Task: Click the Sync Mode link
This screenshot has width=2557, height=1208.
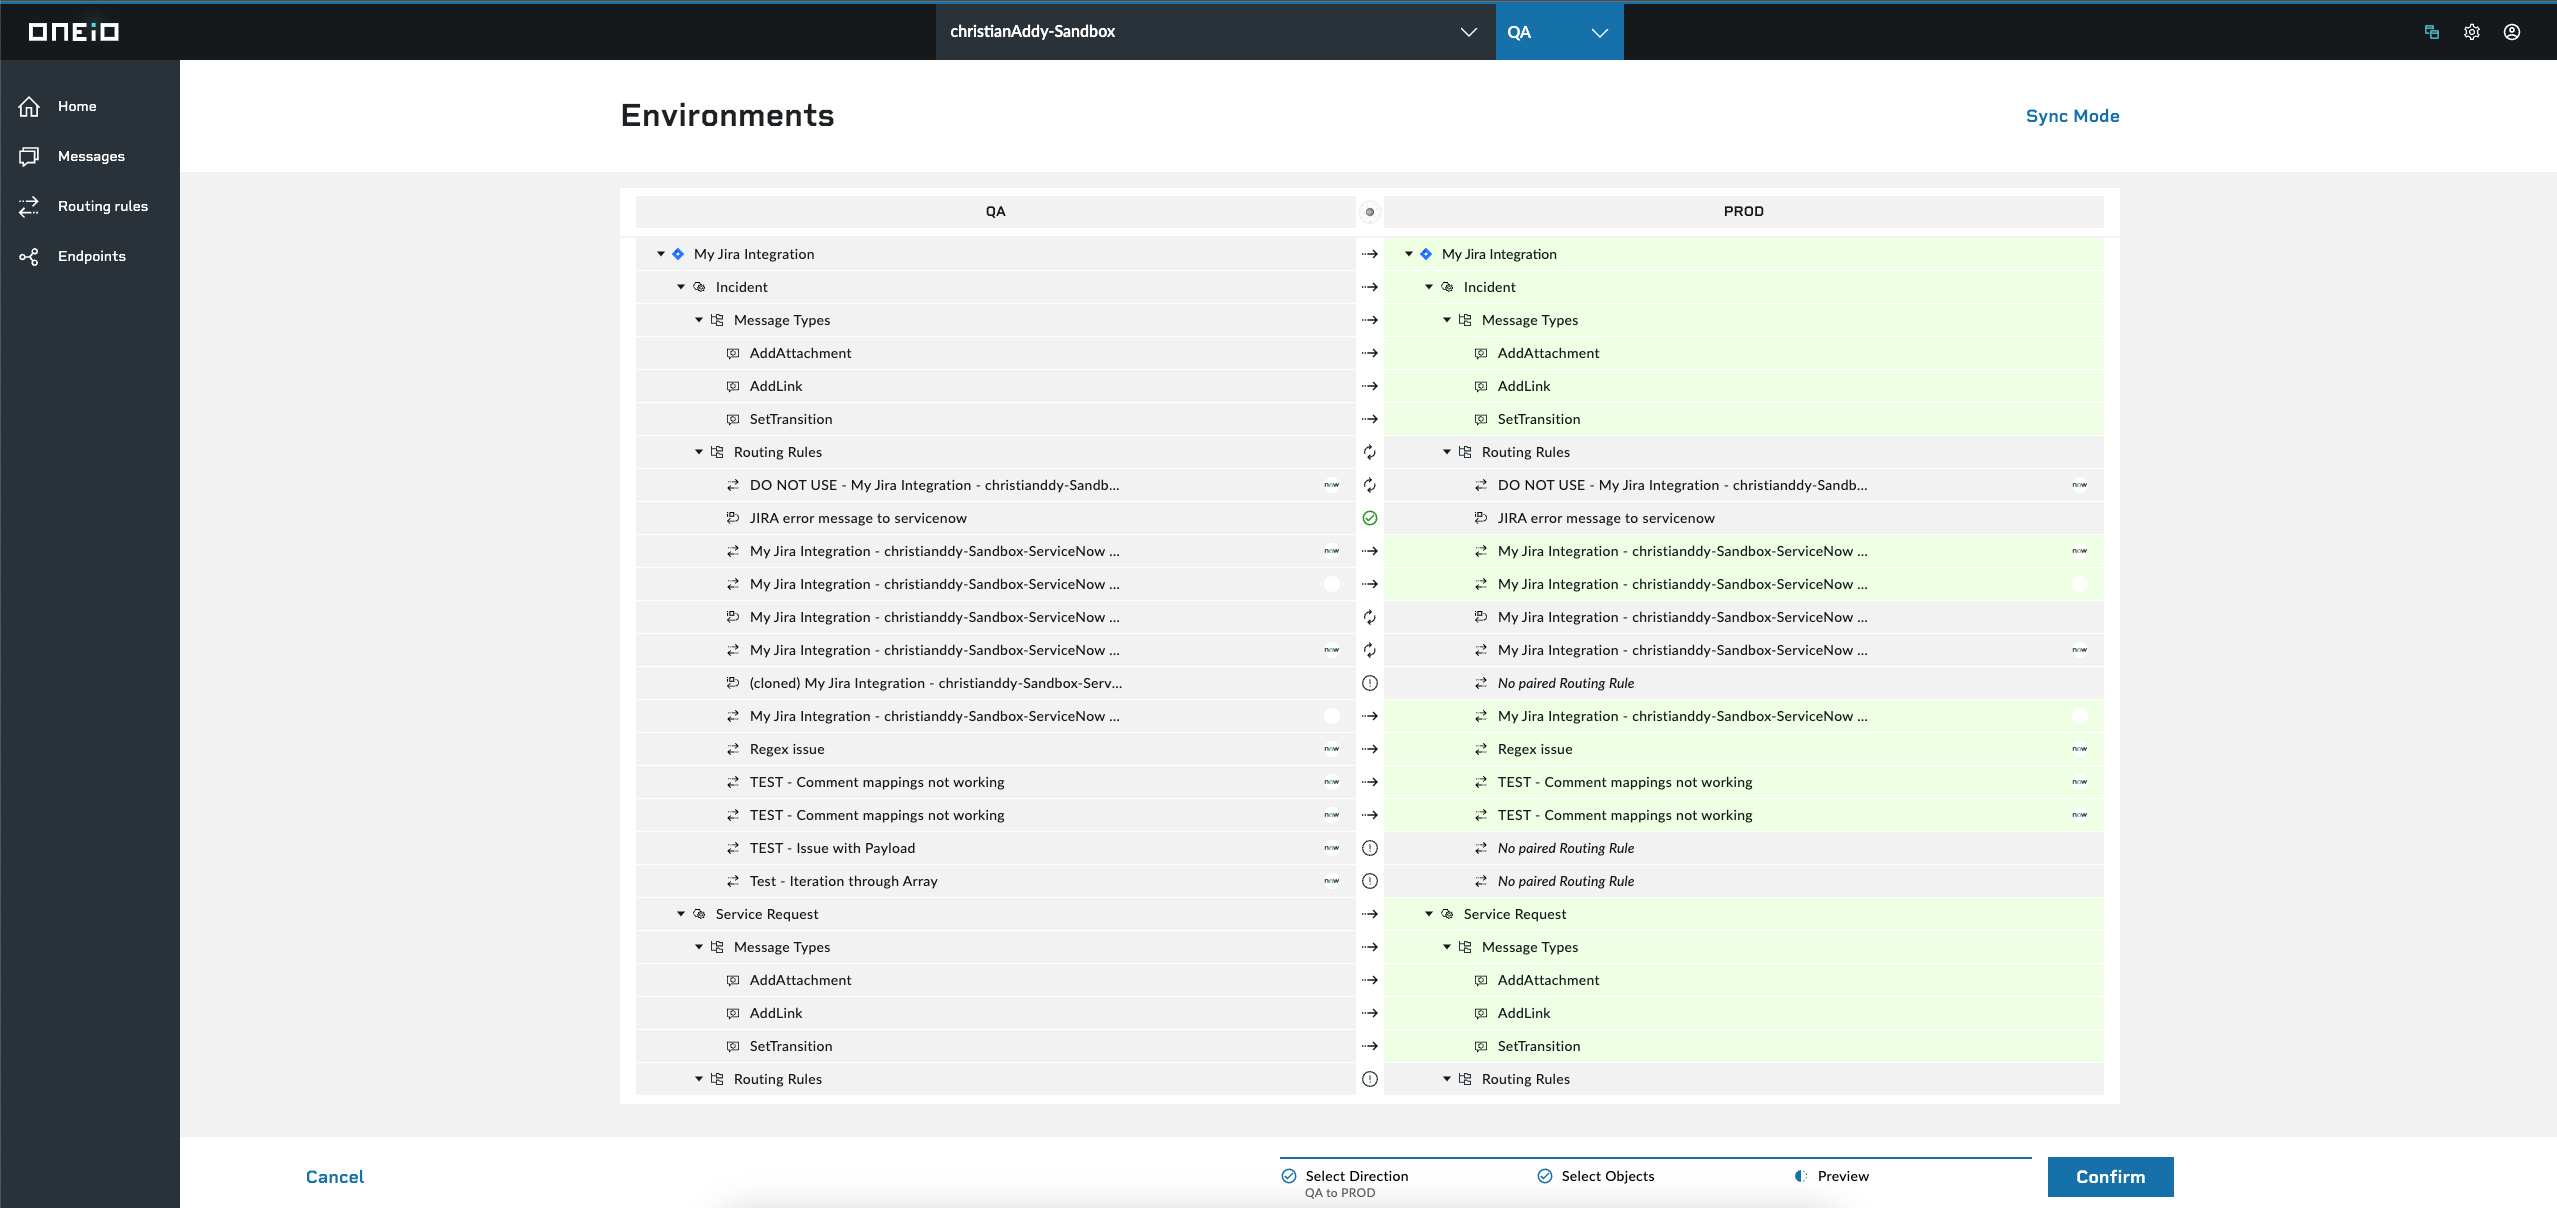Action: click(2072, 116)
